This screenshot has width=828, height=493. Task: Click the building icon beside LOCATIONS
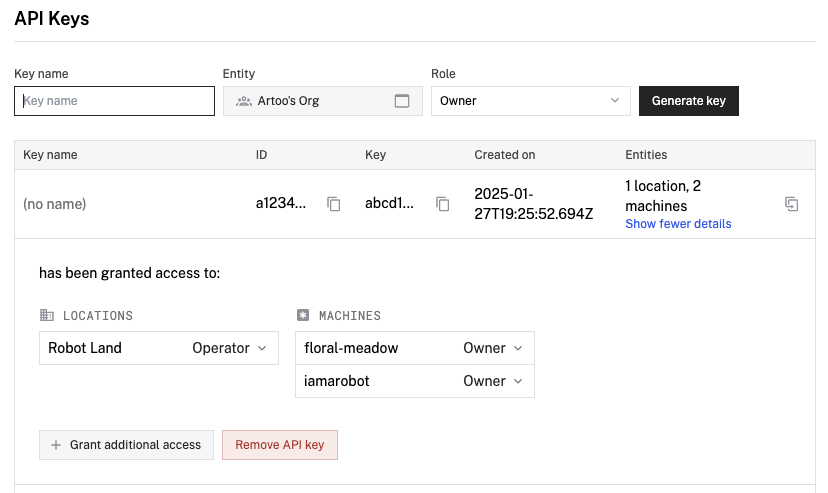tap(47, 315)
